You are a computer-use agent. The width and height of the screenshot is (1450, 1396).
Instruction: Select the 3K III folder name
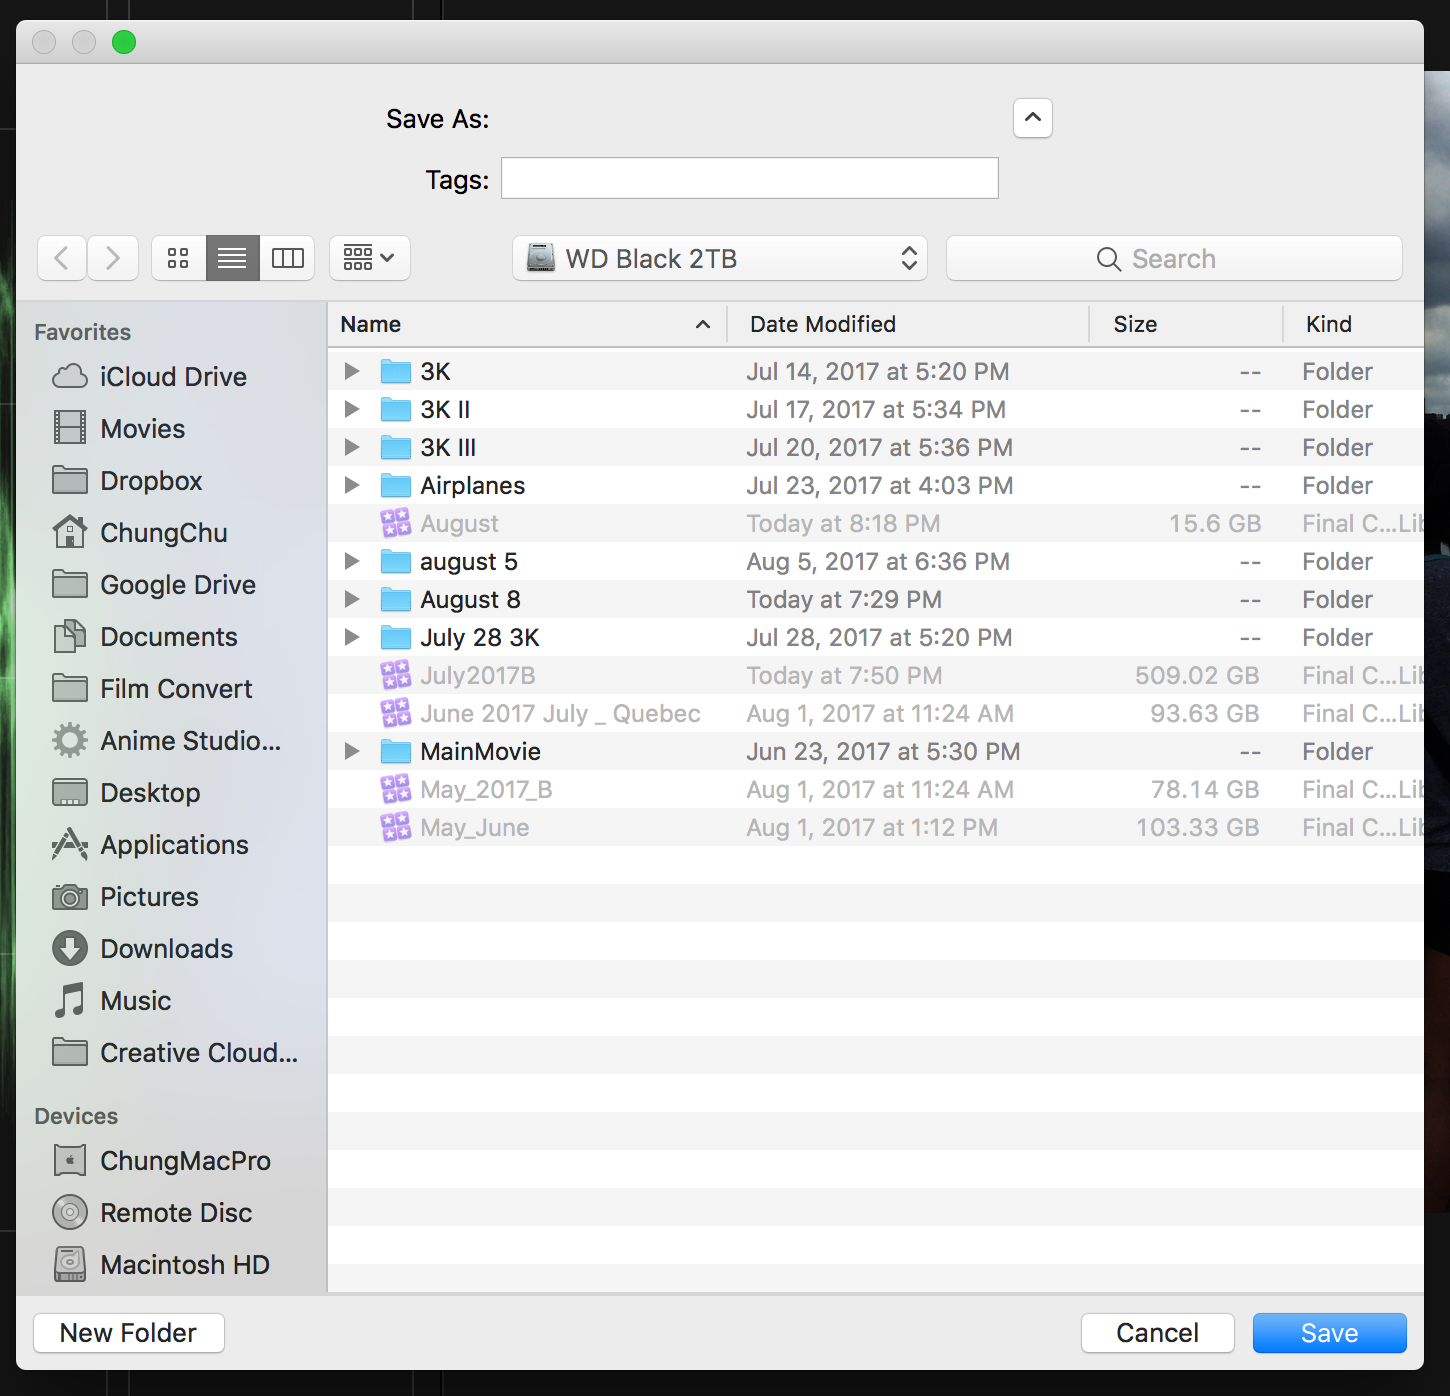tap(448, 447)
